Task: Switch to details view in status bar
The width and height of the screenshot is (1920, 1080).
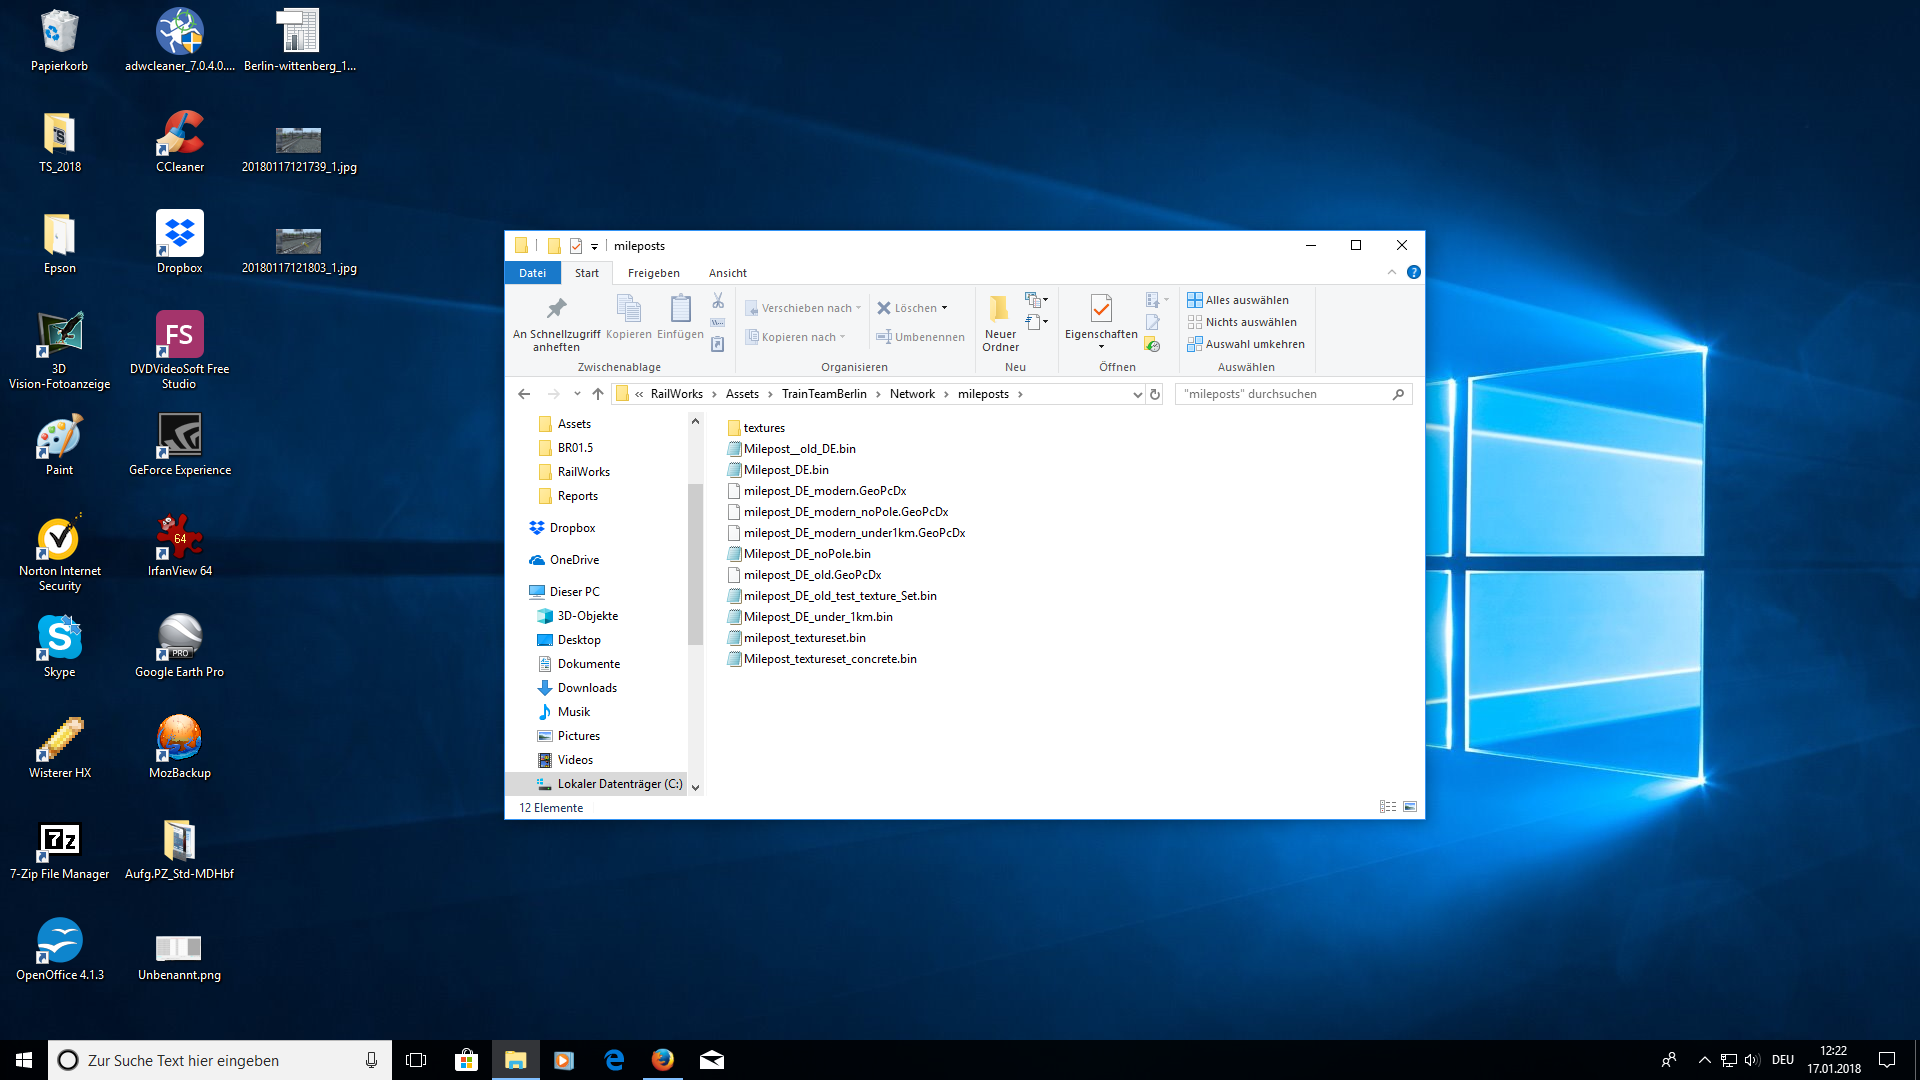Action: [1387, 807]
